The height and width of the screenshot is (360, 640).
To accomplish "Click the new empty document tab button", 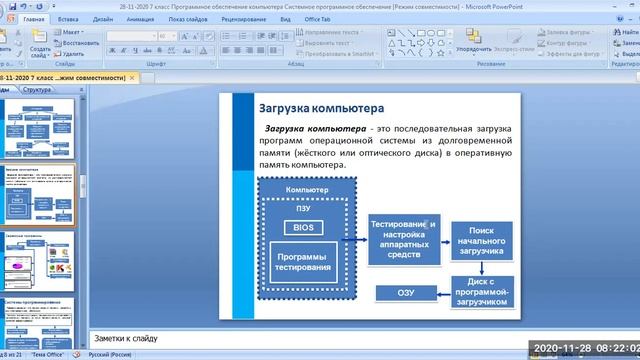I will pyautogui.click(x=148, y=78).
